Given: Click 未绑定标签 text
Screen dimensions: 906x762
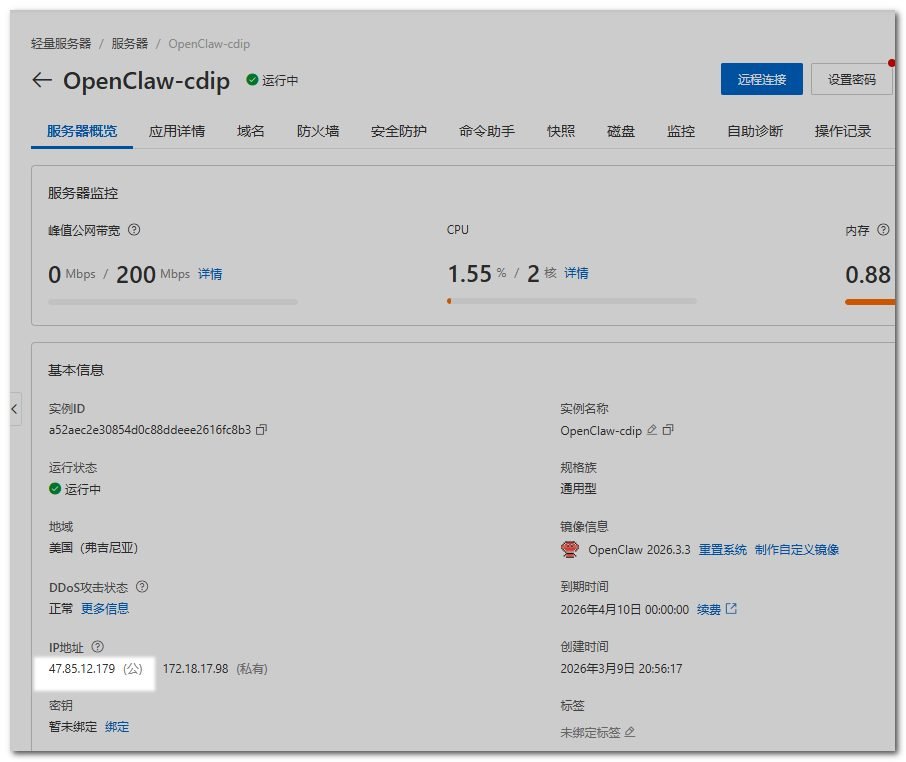Looking at the screenshot, I should (x=590, y=733).
